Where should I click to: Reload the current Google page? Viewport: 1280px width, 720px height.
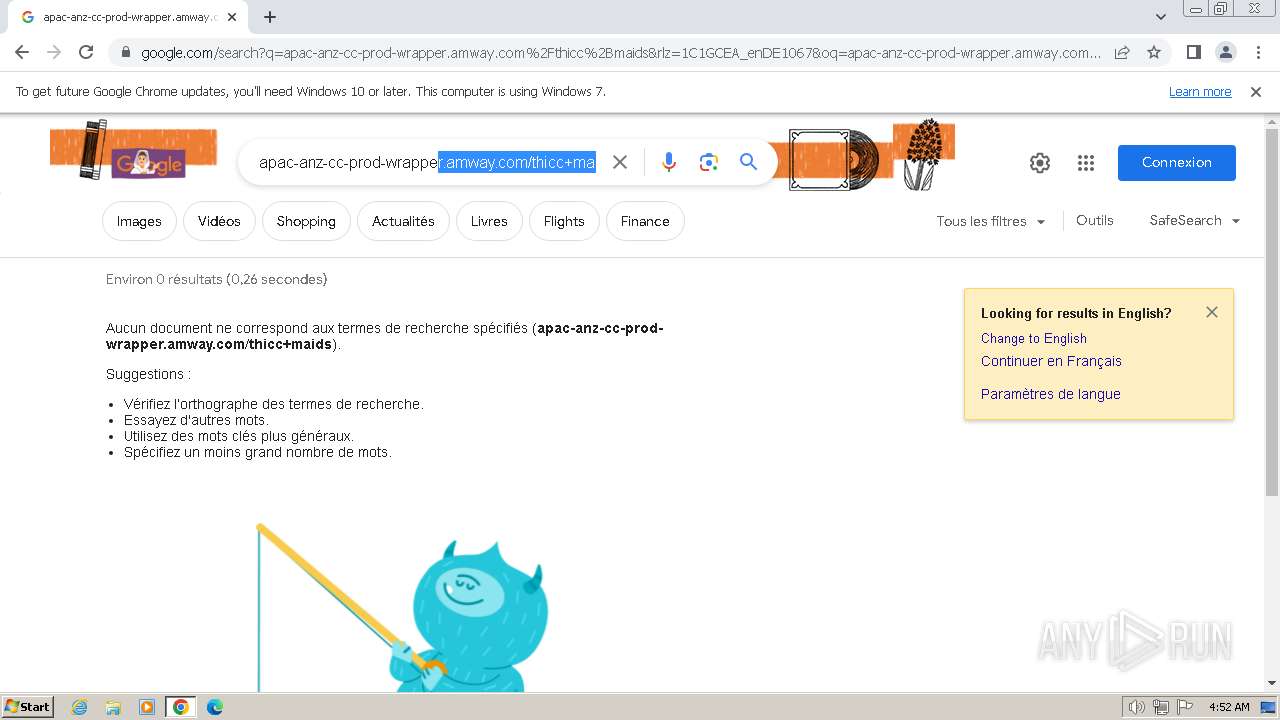(x=86, y=52)
